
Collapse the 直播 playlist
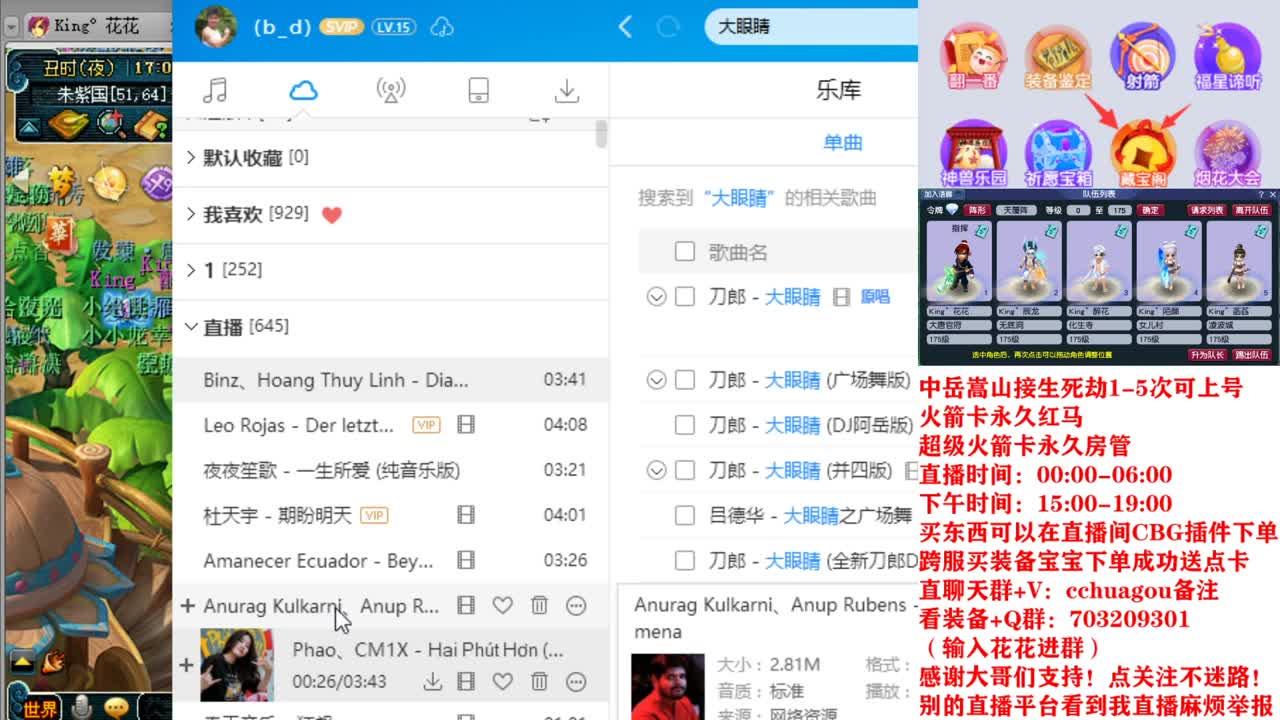coord(190,326)
